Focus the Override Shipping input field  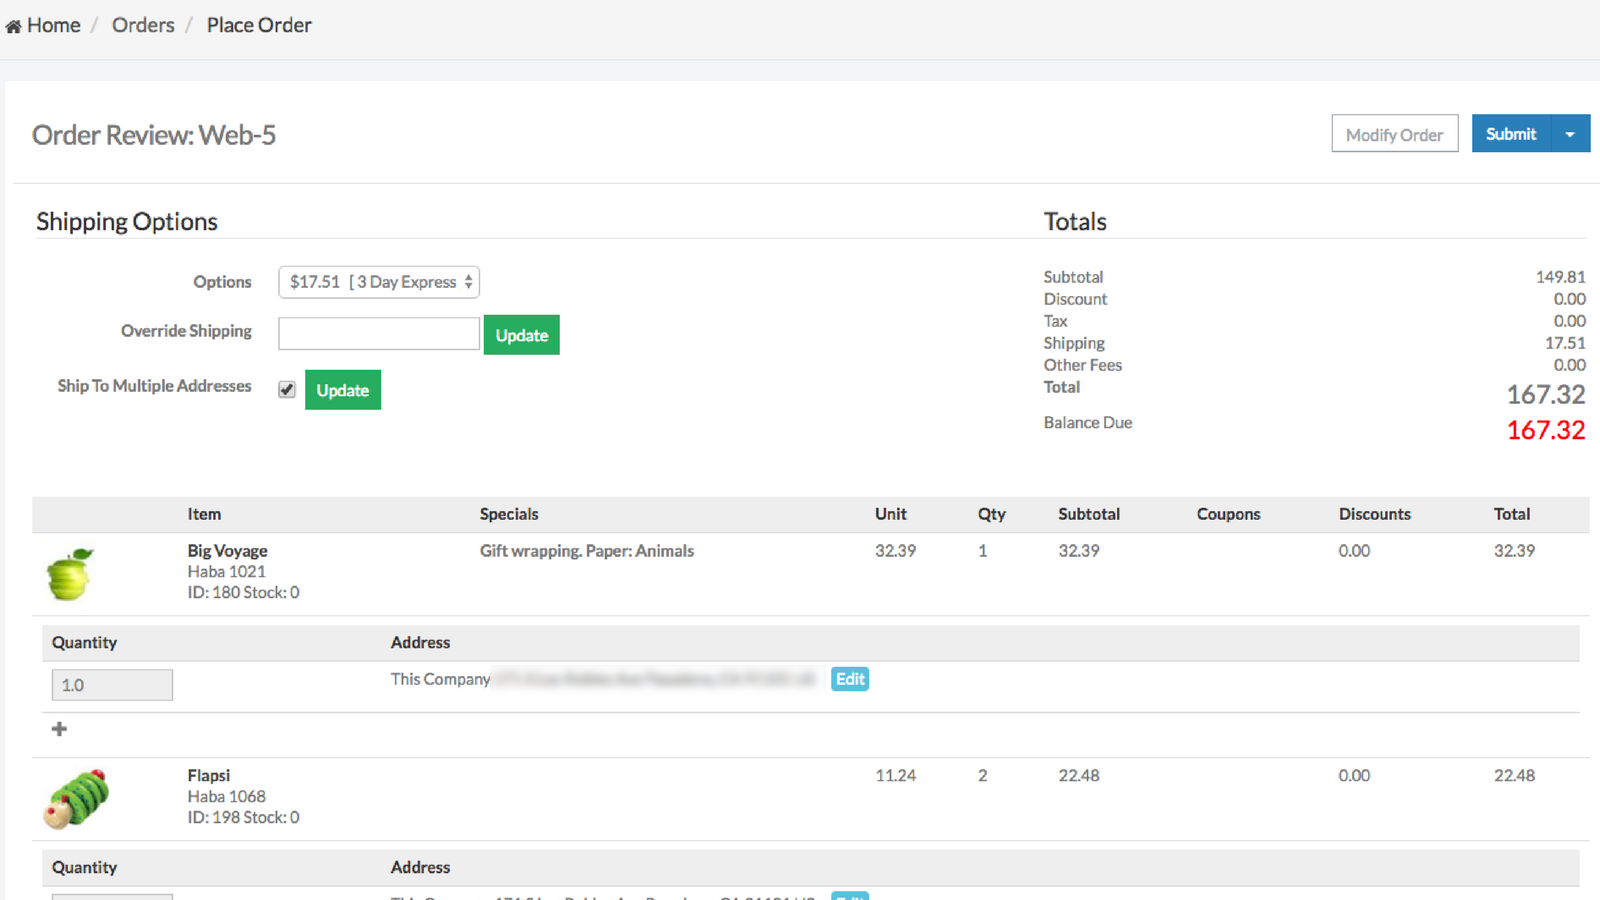tap(379, 334)
